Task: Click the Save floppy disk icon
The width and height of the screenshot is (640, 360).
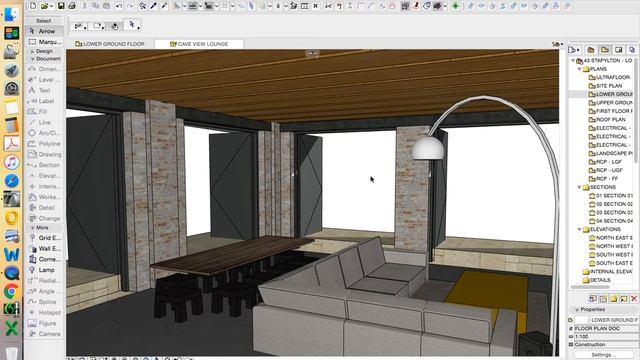Action: (61, 6)
